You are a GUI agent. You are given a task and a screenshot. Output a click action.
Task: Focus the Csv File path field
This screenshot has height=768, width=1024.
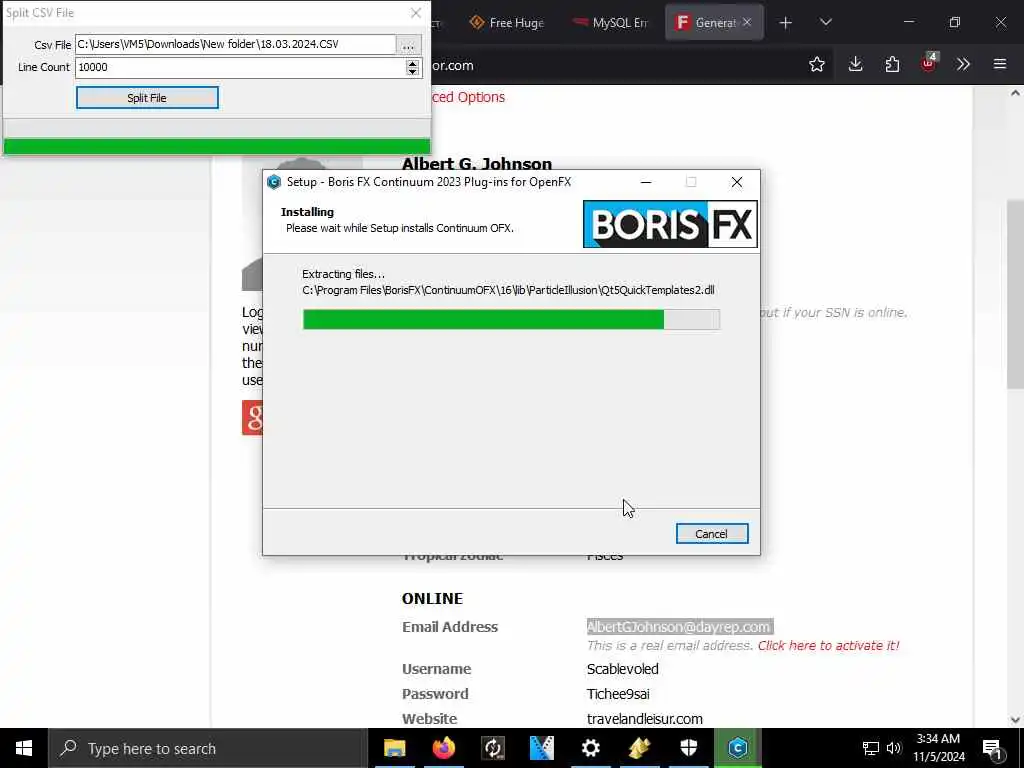(235, 44)
